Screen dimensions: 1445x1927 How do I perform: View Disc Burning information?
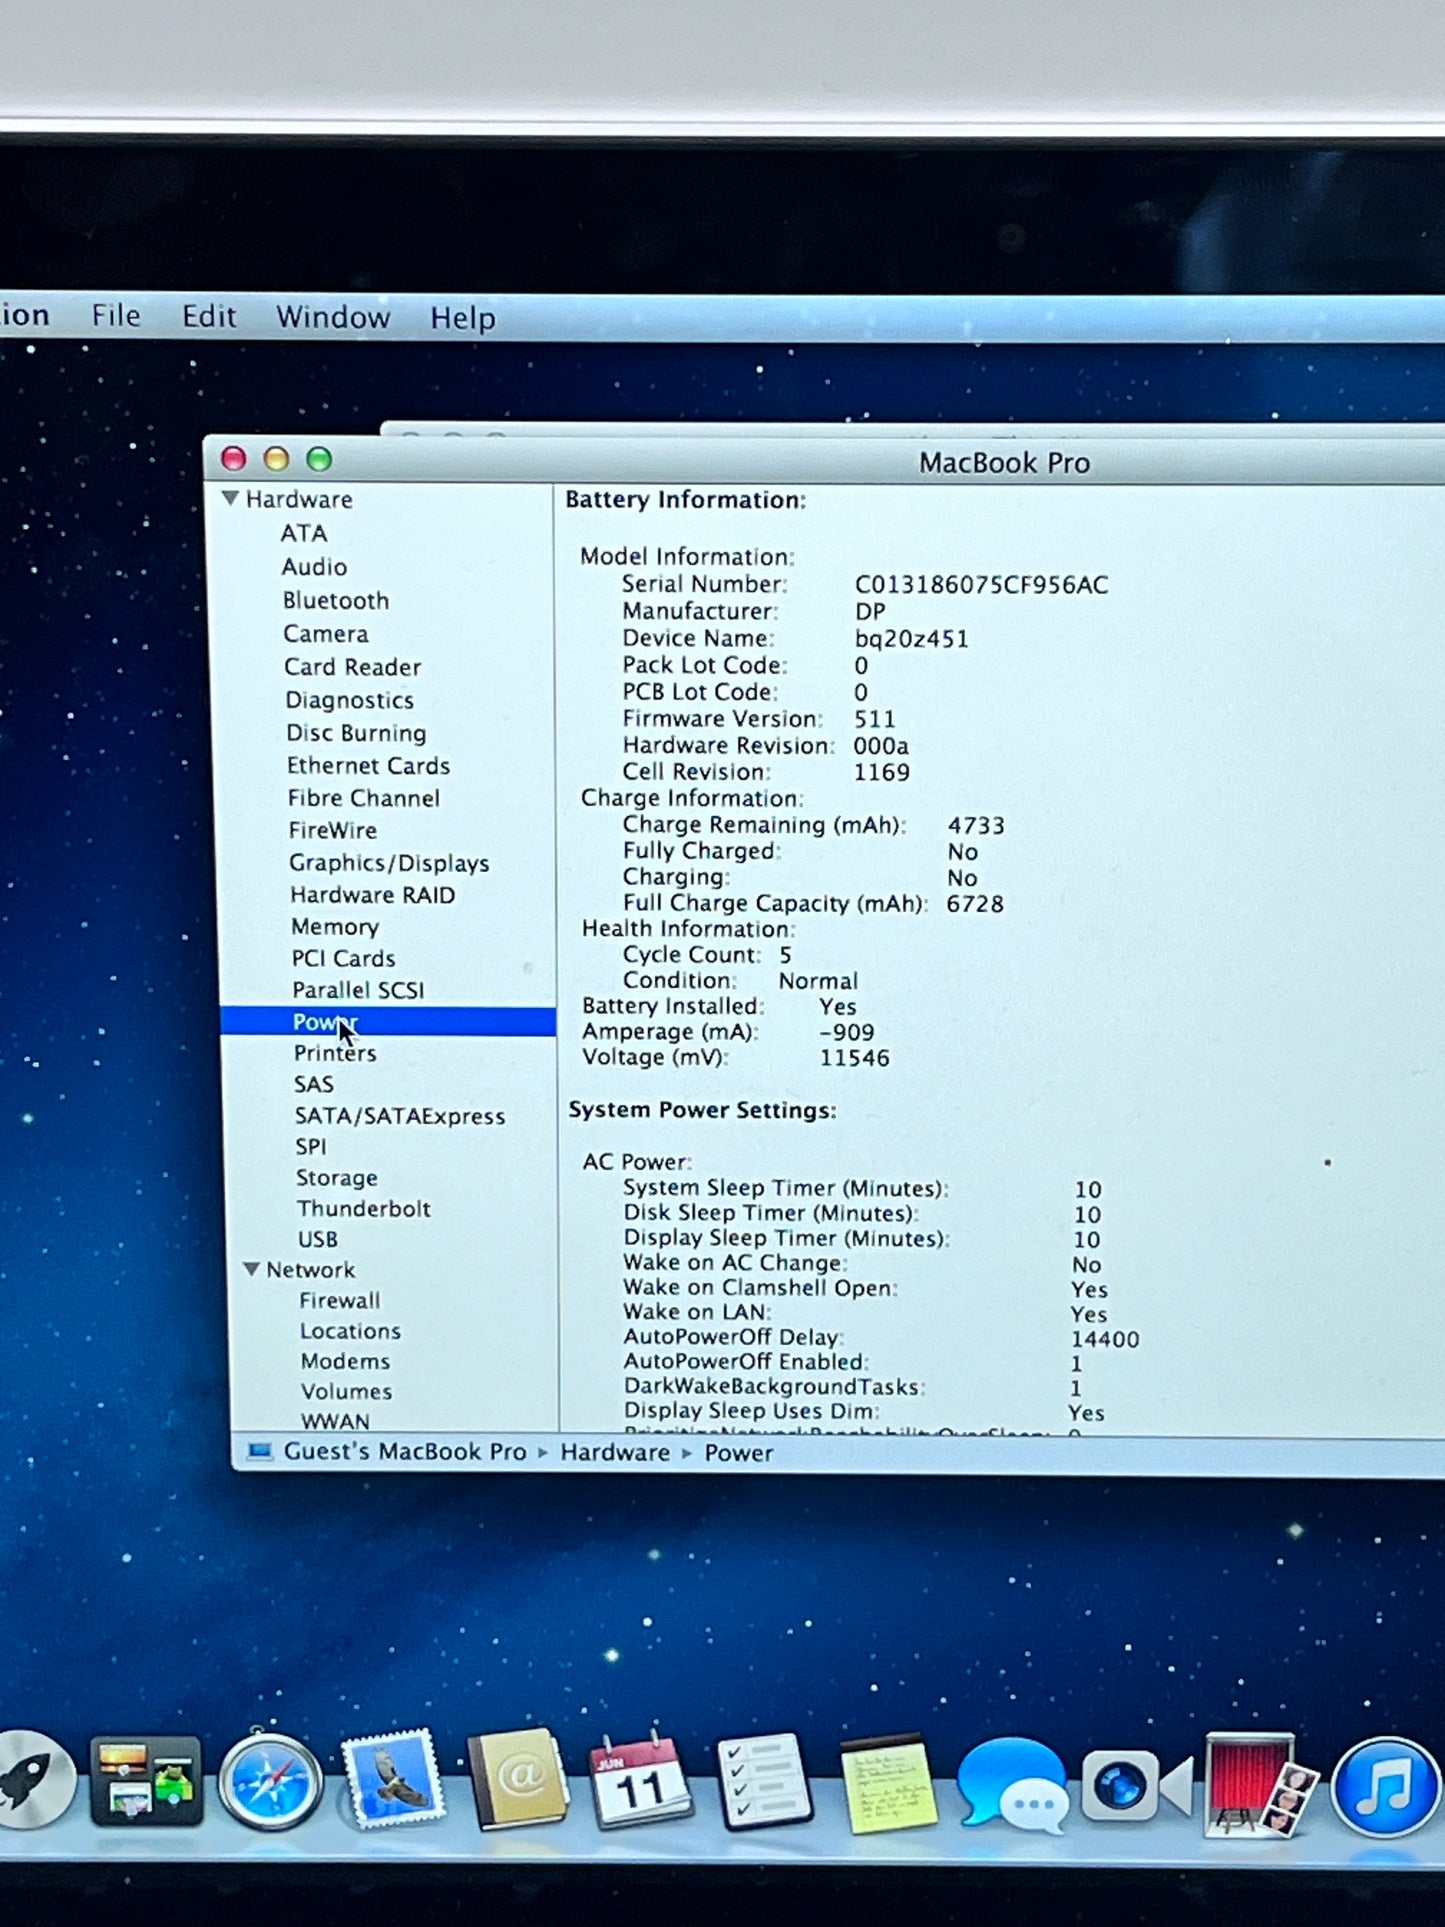click(x=356, y=733)
